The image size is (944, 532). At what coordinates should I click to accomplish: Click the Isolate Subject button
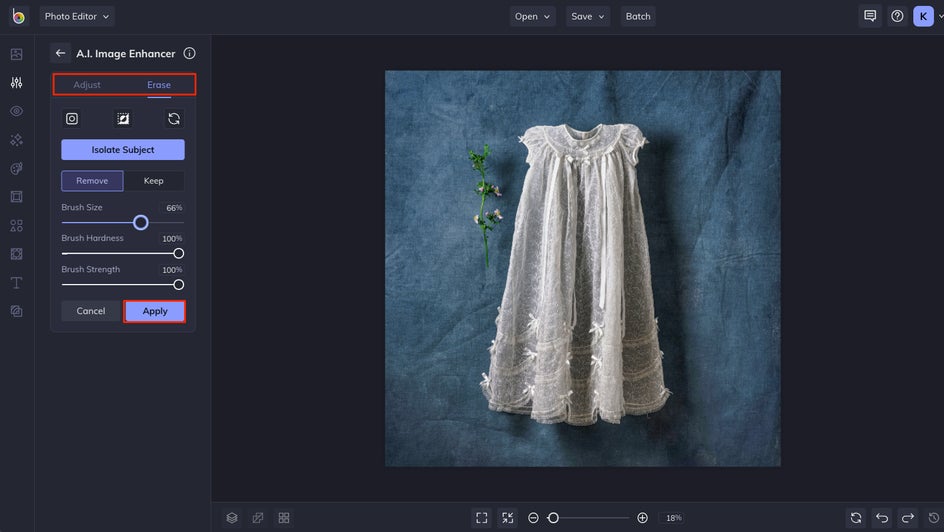(123, 150)
